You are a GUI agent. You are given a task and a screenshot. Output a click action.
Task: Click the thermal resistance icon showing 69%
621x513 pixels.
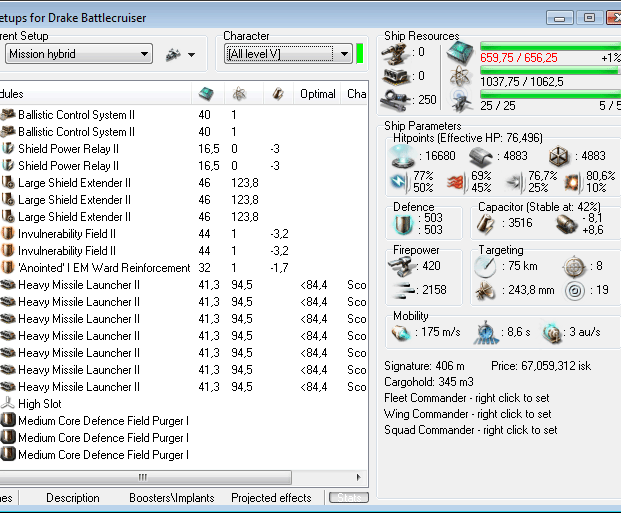[456, 182]
